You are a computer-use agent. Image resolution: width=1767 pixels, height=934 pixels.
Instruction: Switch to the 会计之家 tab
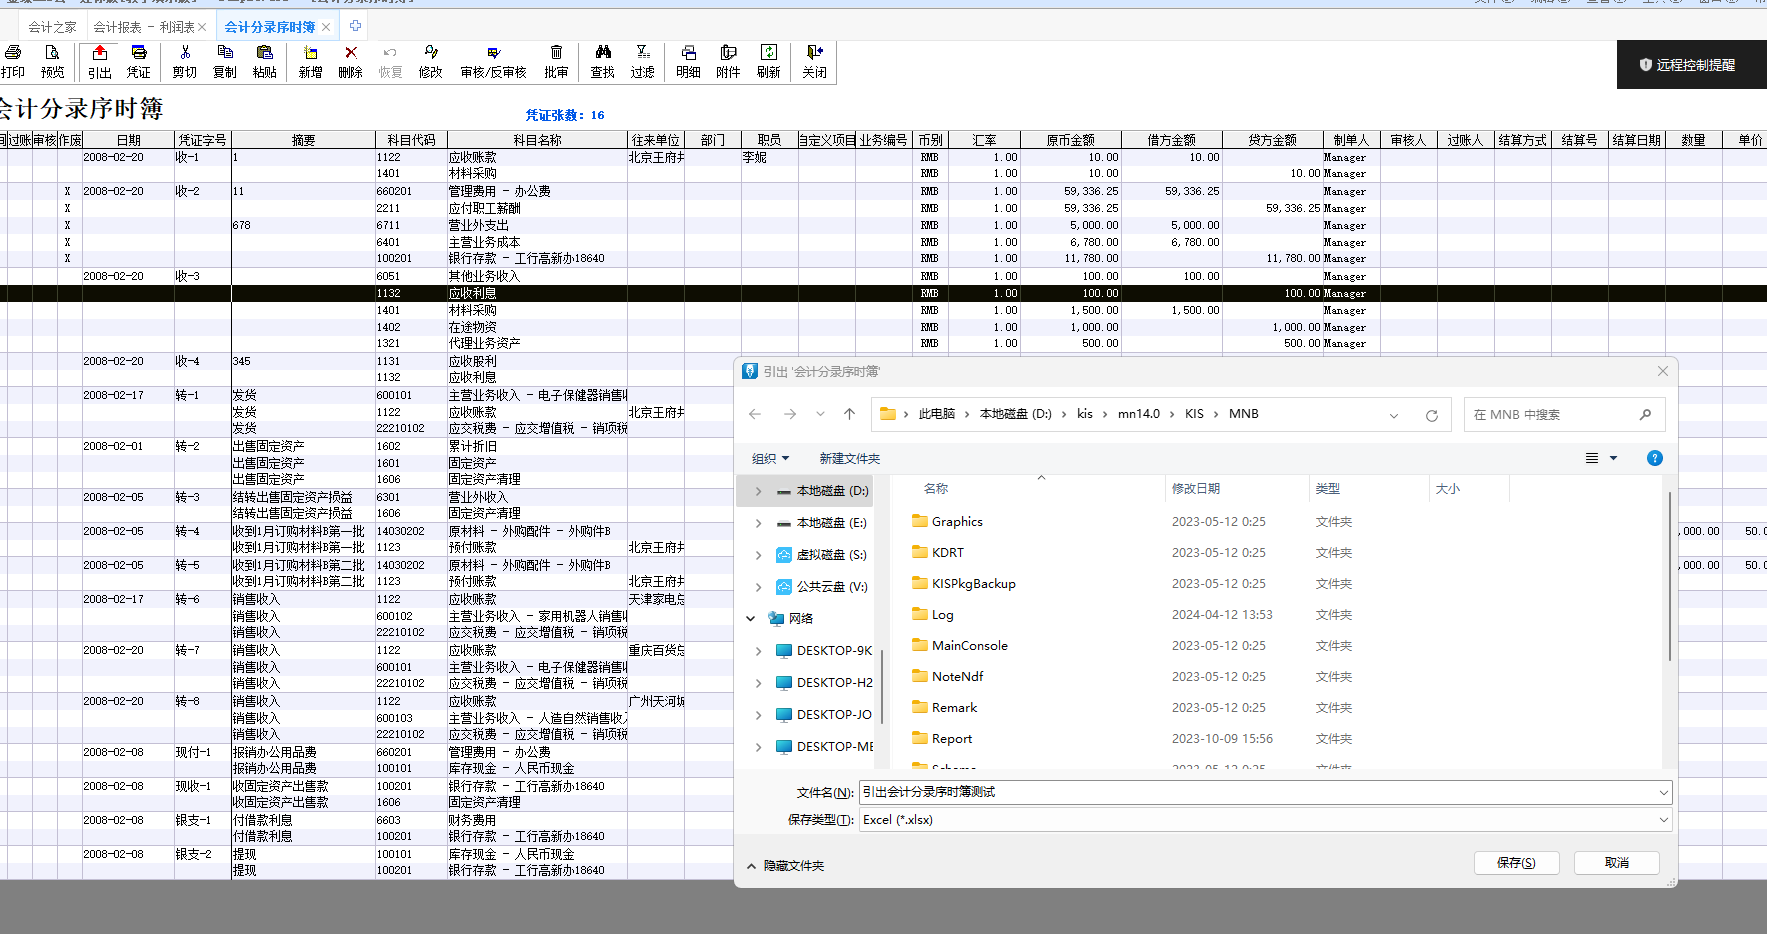tap(52, 27)
